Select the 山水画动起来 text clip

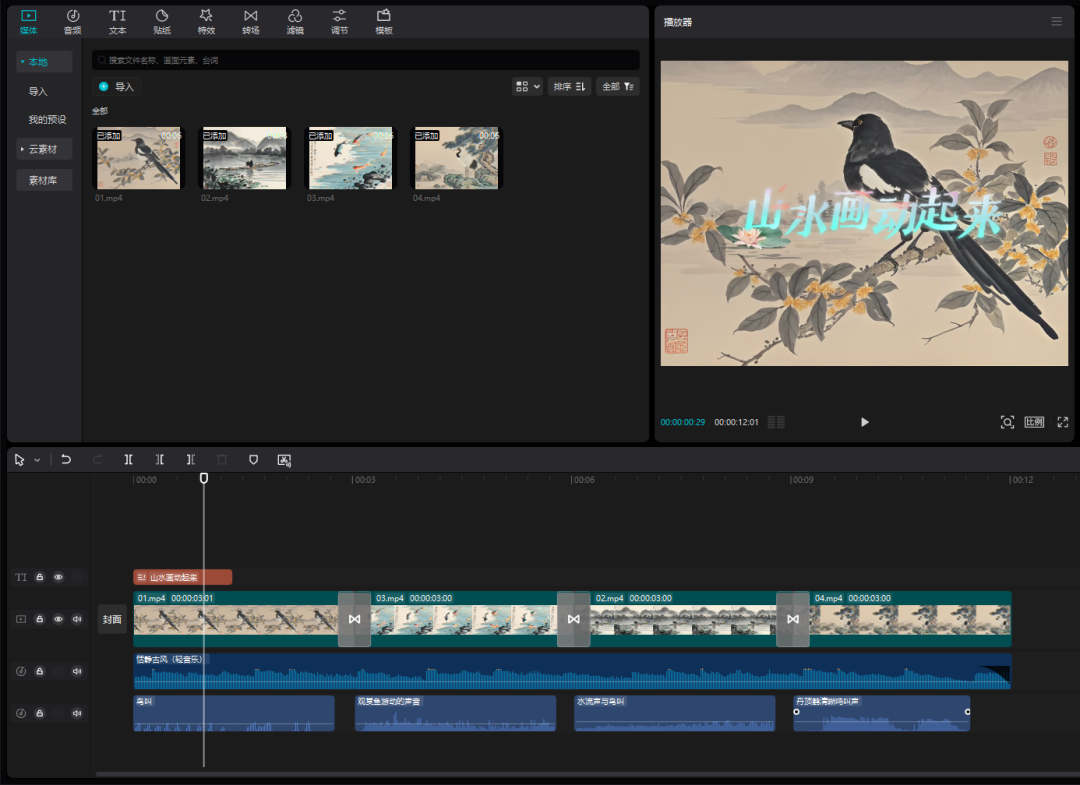pos(183,577)
